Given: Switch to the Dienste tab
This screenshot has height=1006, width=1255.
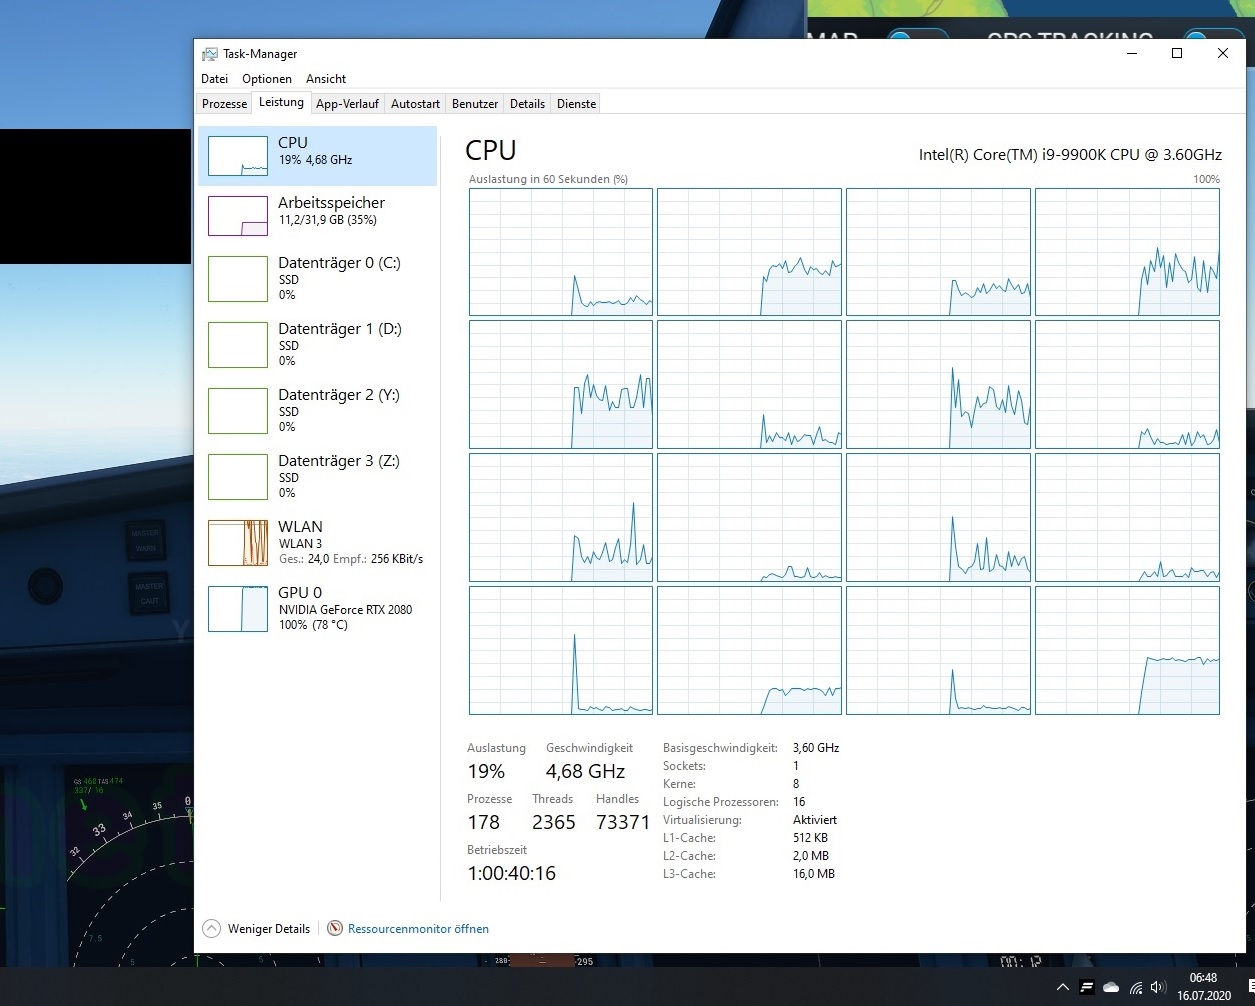Looking at the screenshot, I should [576, 103].
